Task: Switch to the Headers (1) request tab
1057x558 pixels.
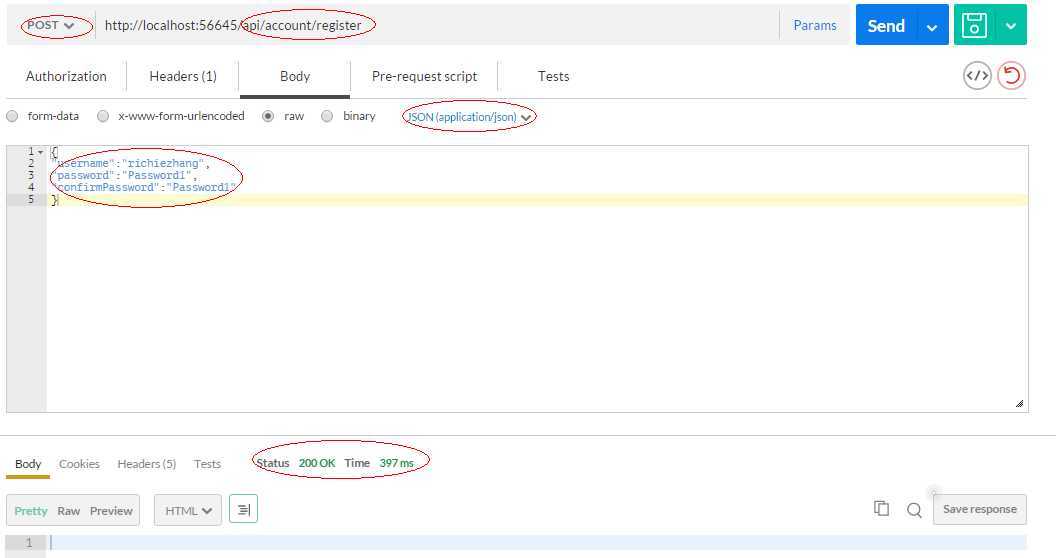Action: [x=183, y=76]
